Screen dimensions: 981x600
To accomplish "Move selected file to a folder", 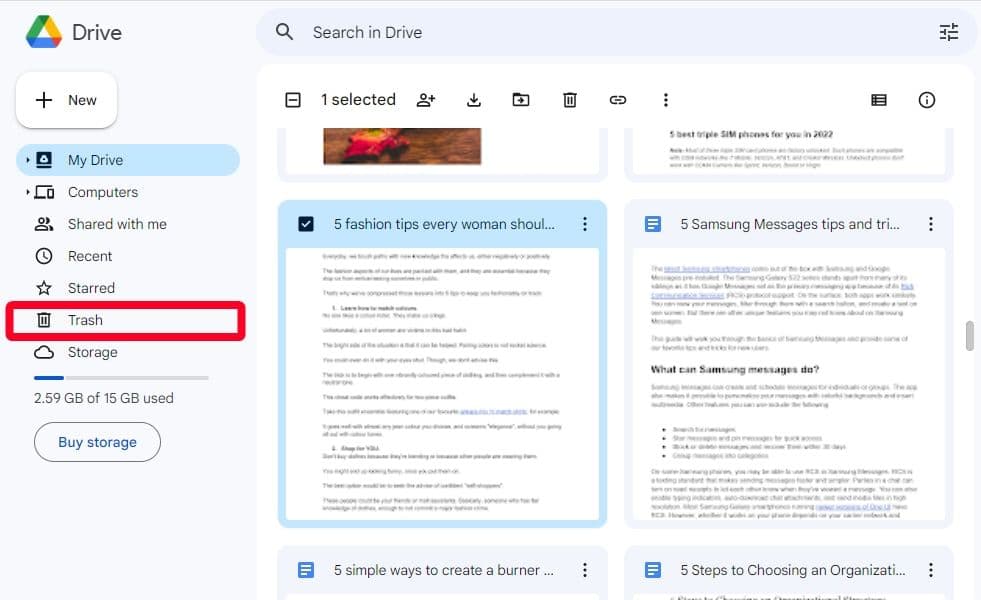I will [x=521, y=100].
